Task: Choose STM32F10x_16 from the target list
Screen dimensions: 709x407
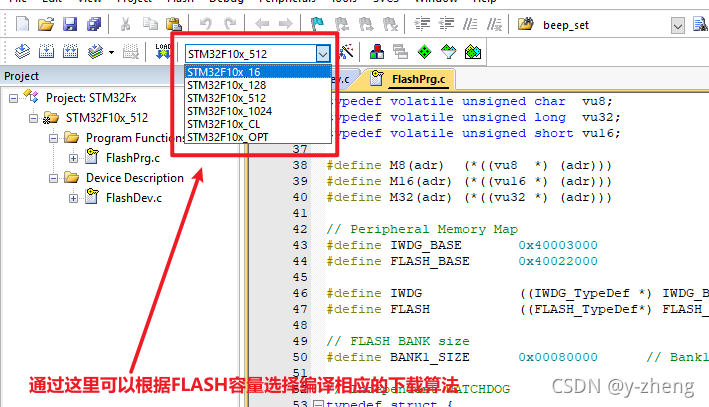Action: 258,72
